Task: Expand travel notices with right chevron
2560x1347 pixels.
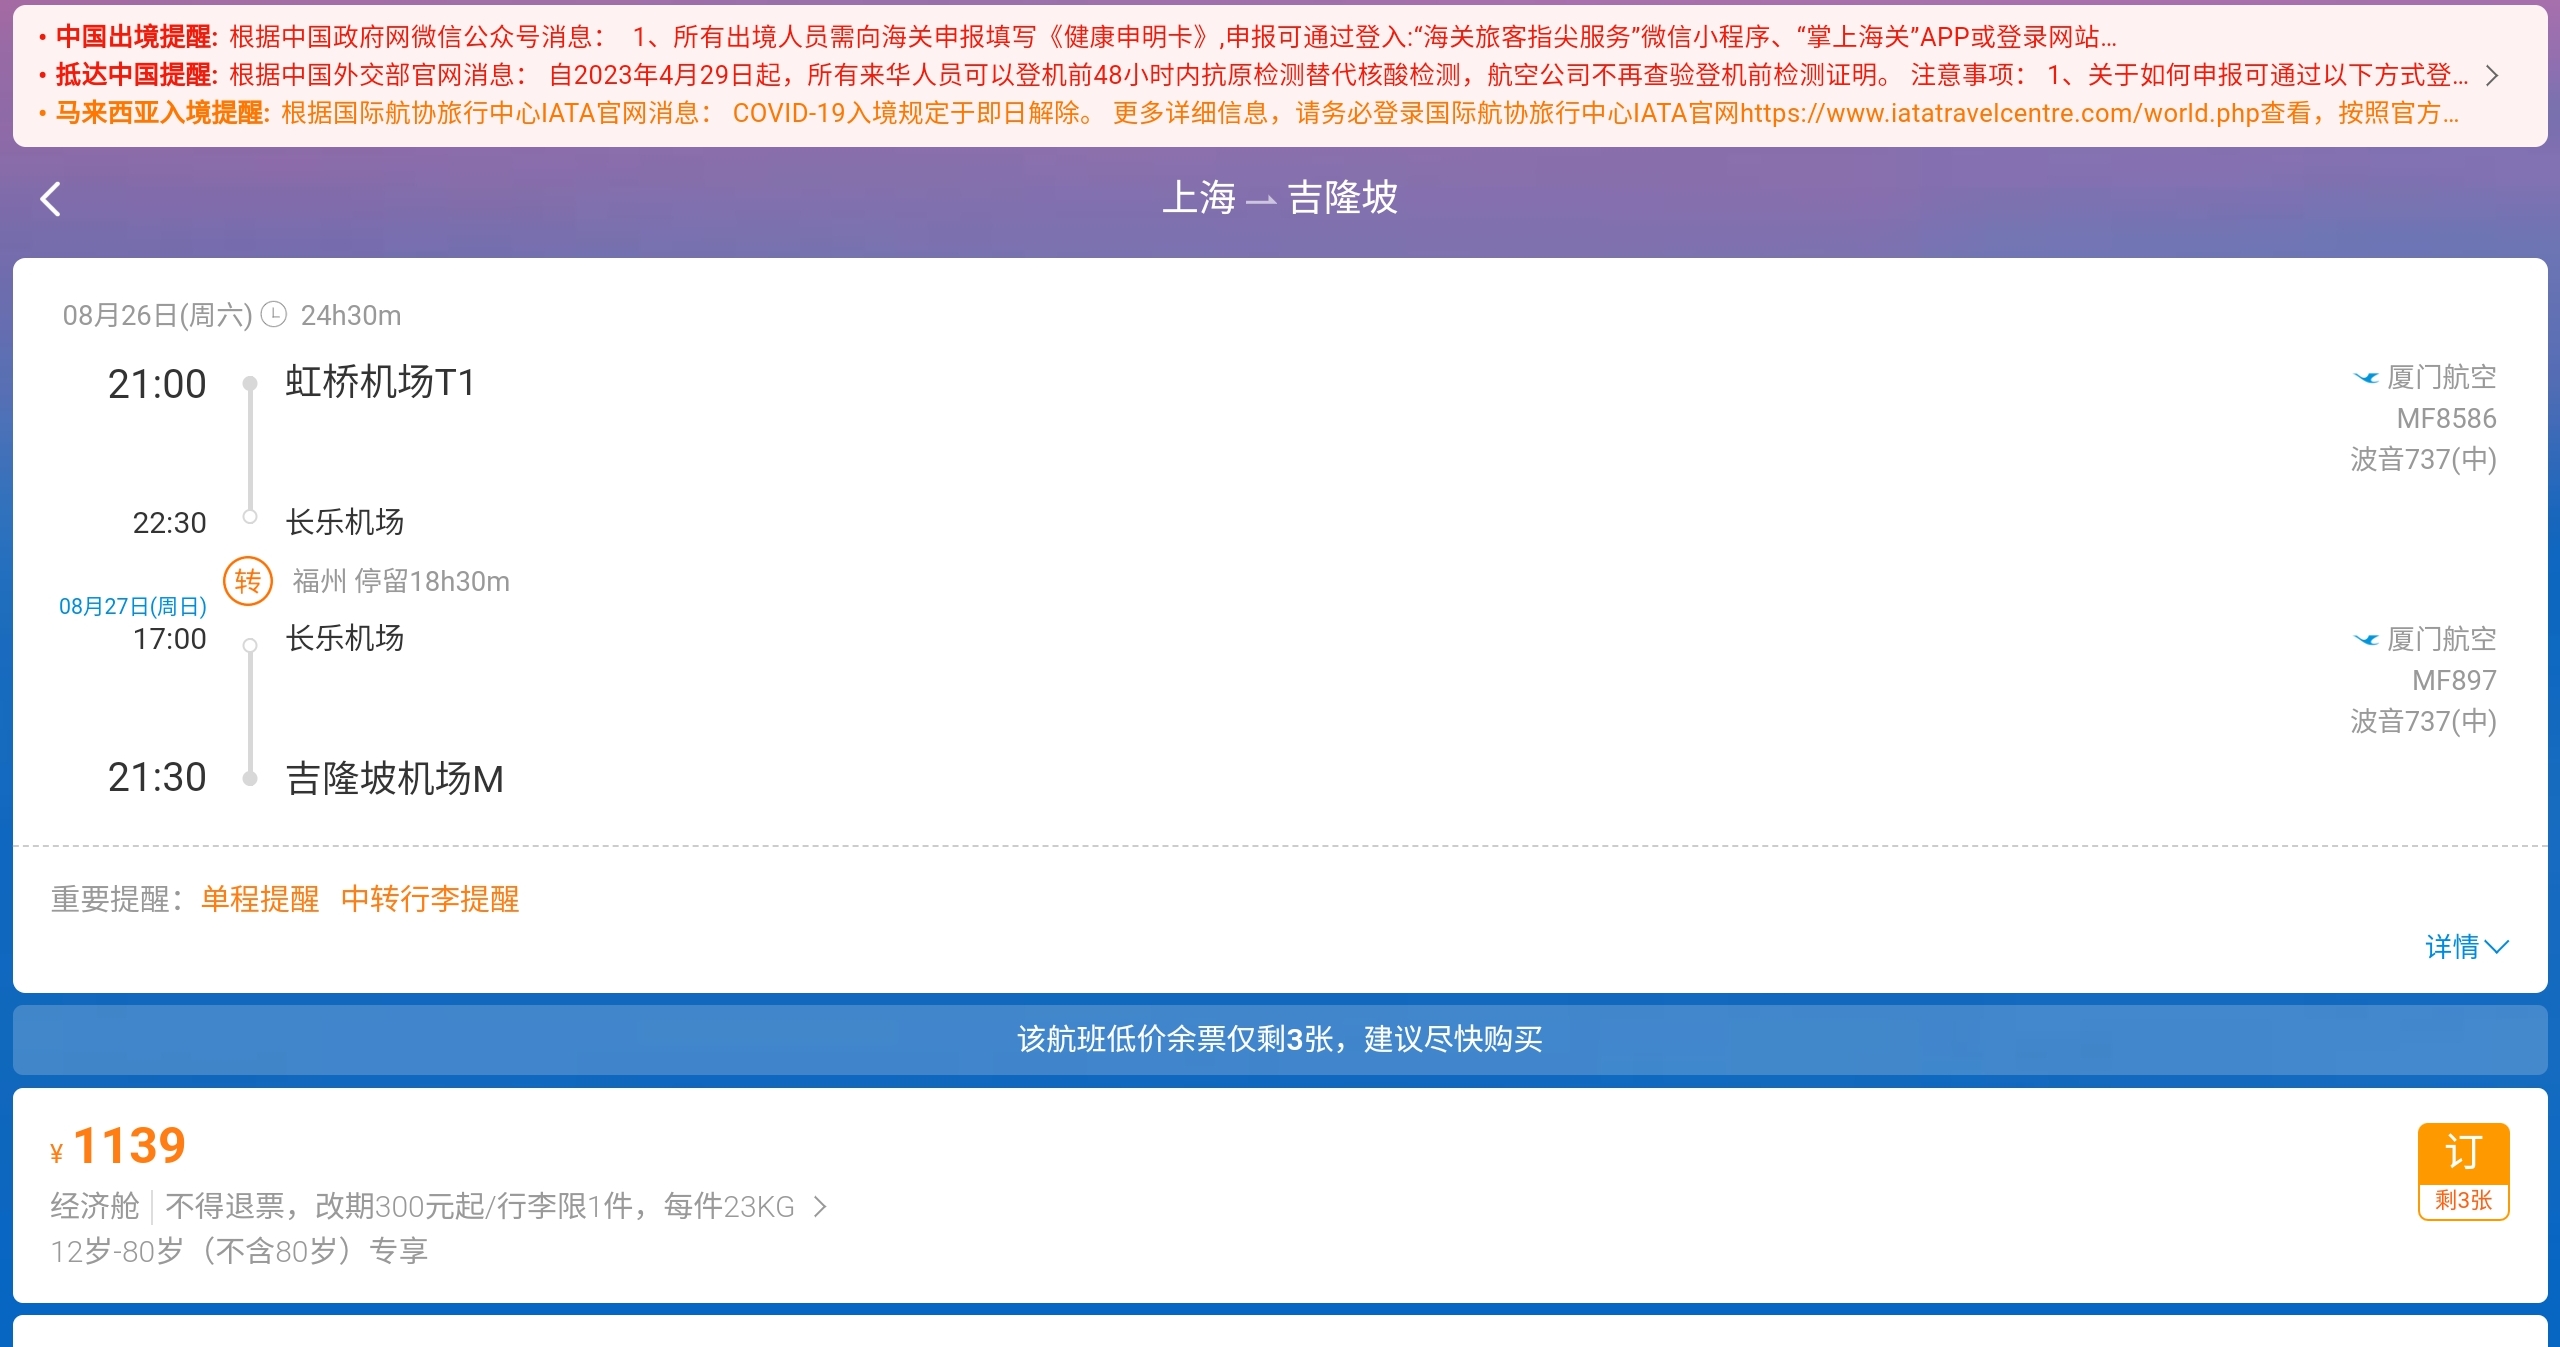Action: 2492,76
